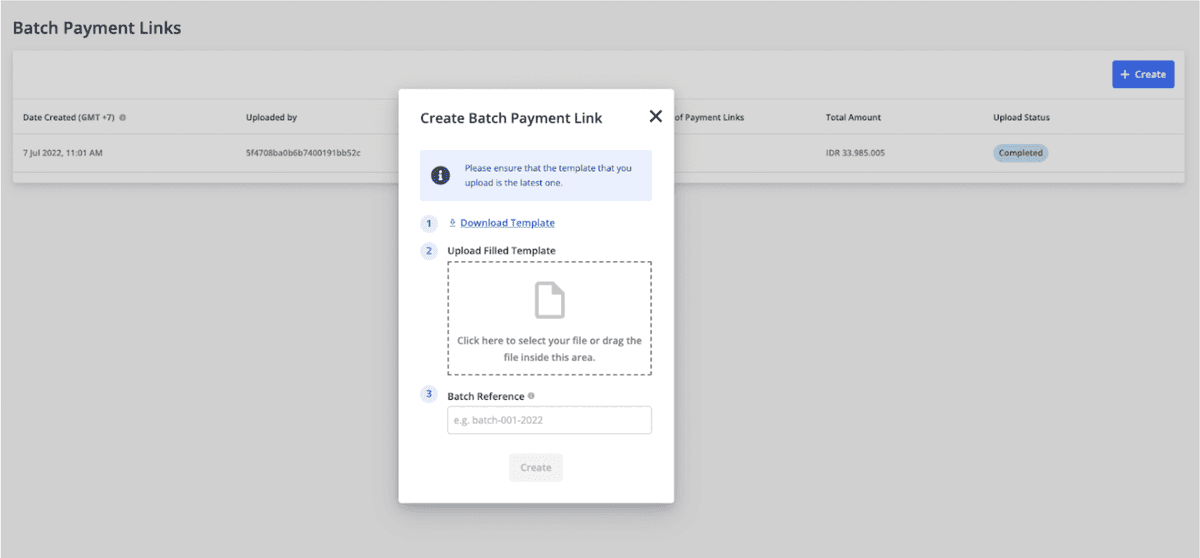
Task: Select the 7 Jul 2022 batch row date
Action: coord(65,153)
